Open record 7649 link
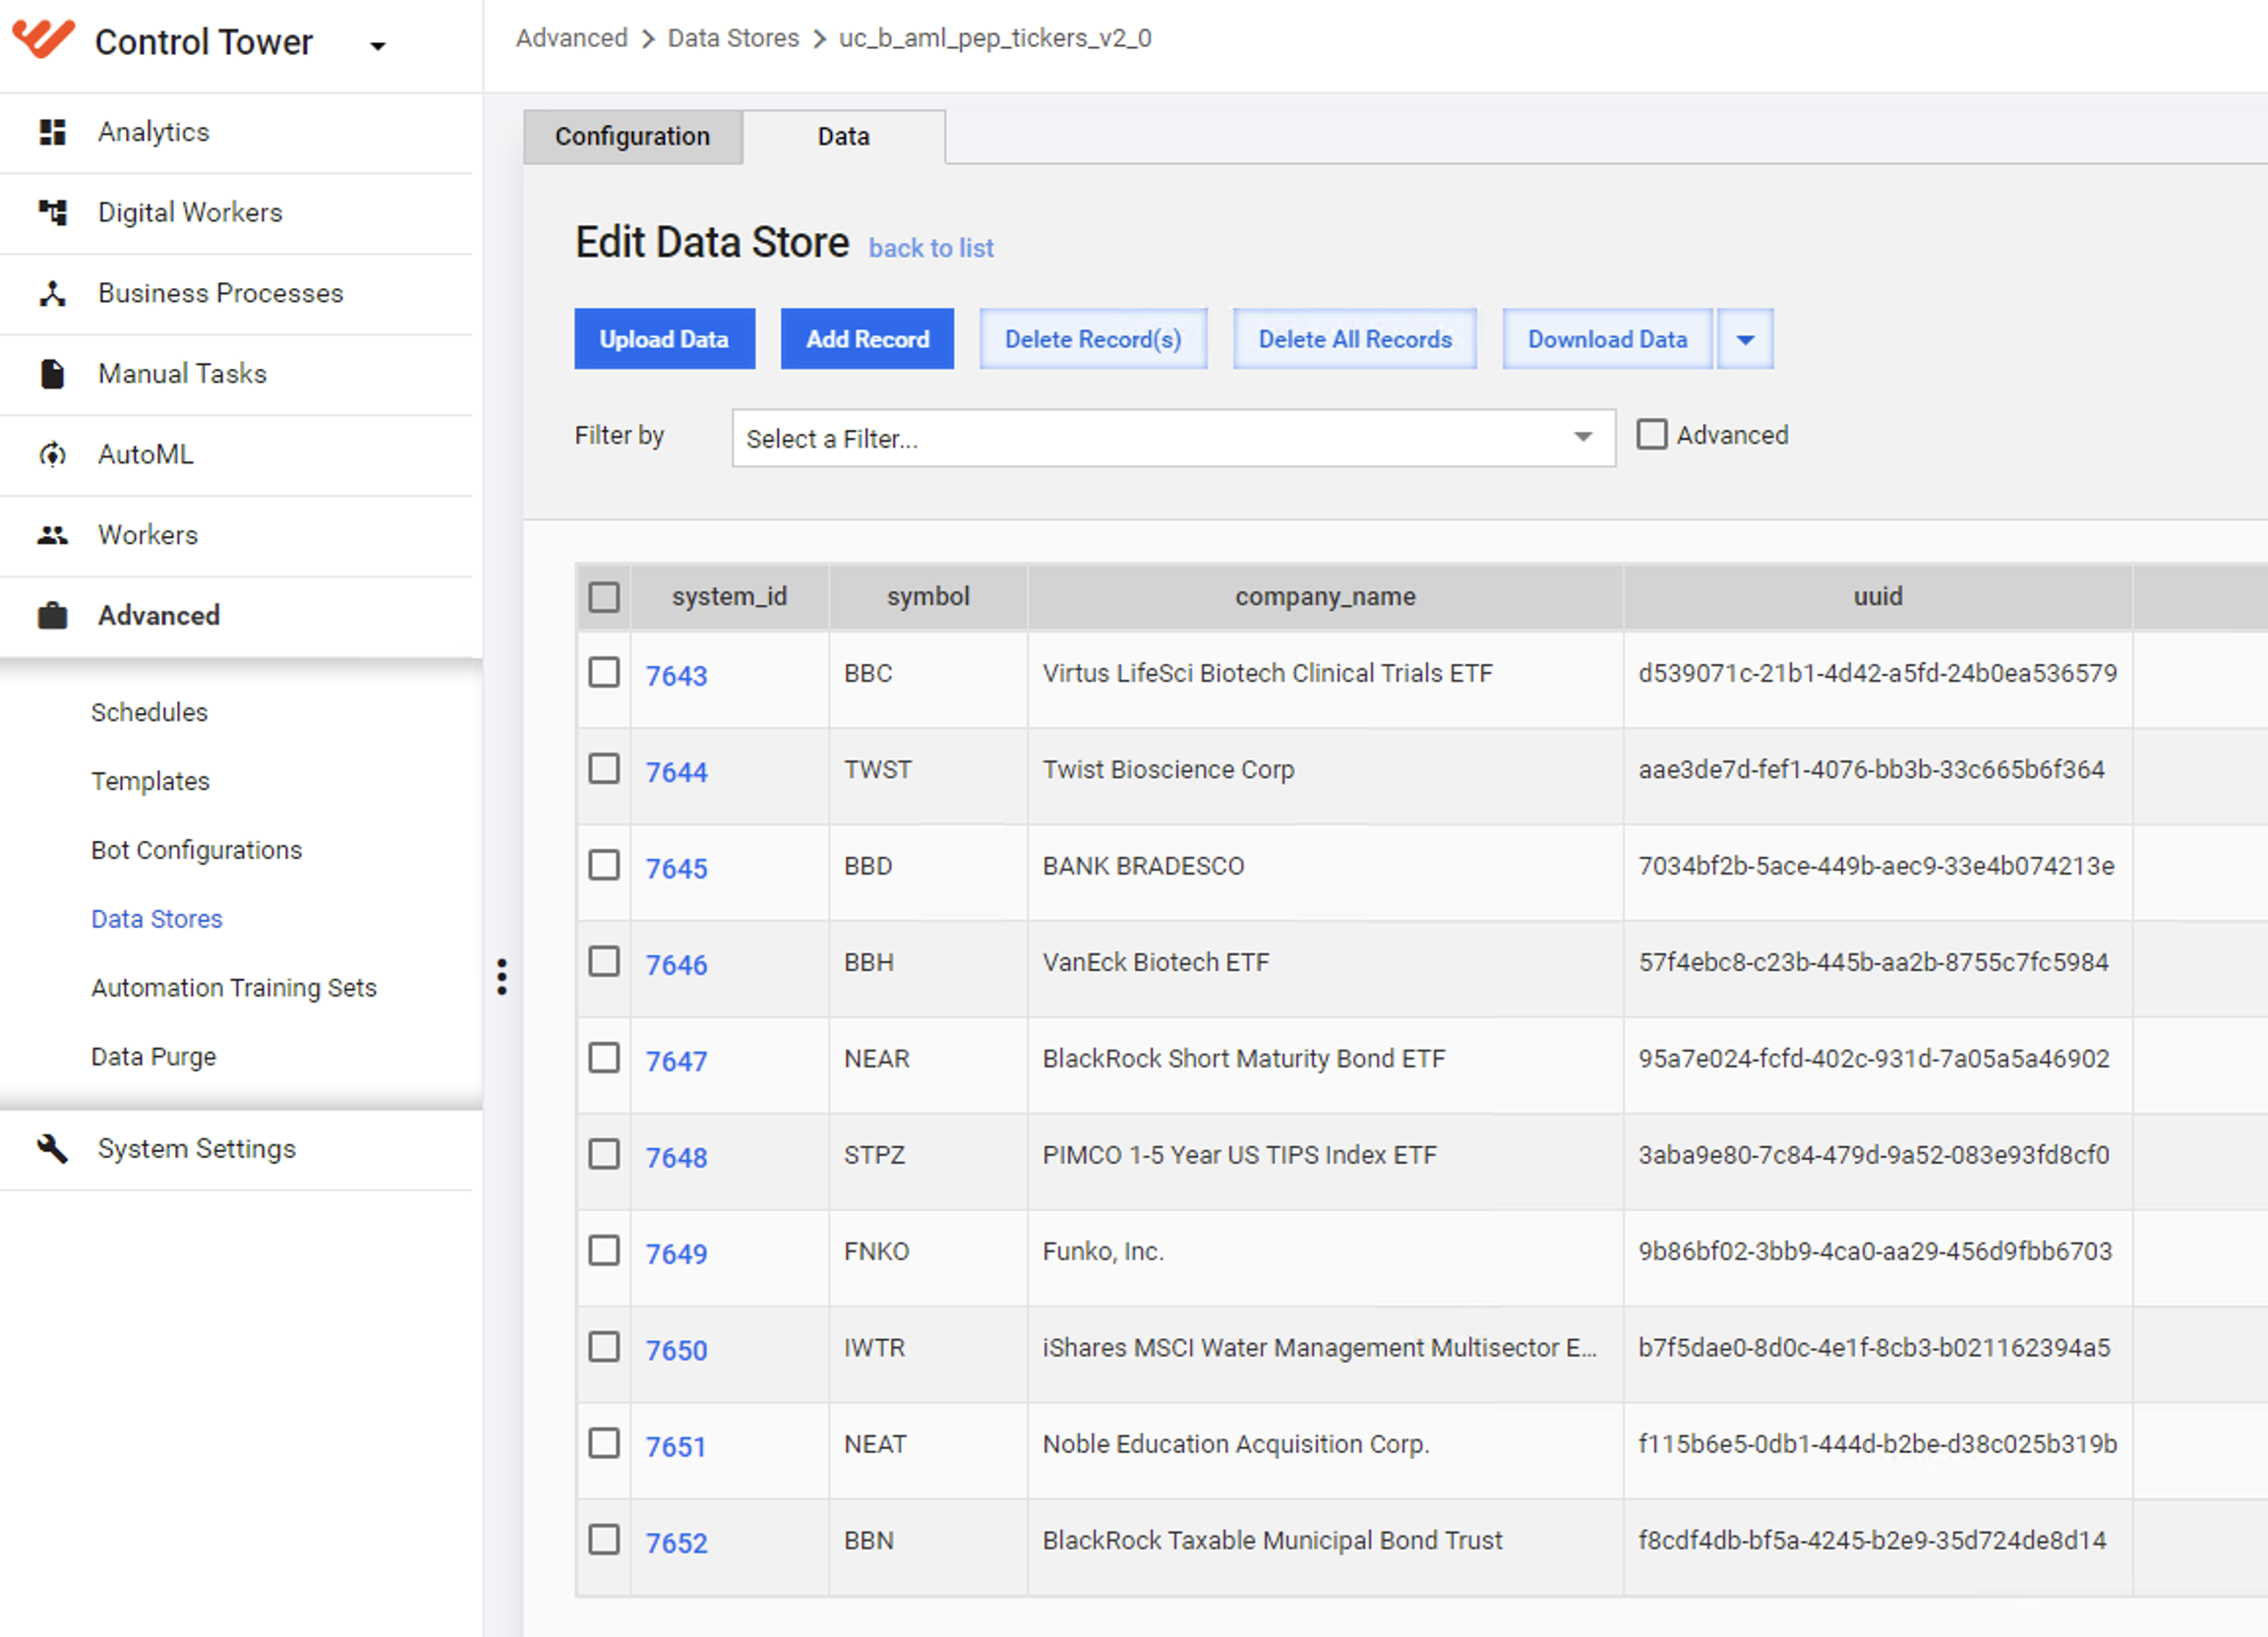The height and width of the screenshot is (1637, 2268). click(x=676, y=1254)
